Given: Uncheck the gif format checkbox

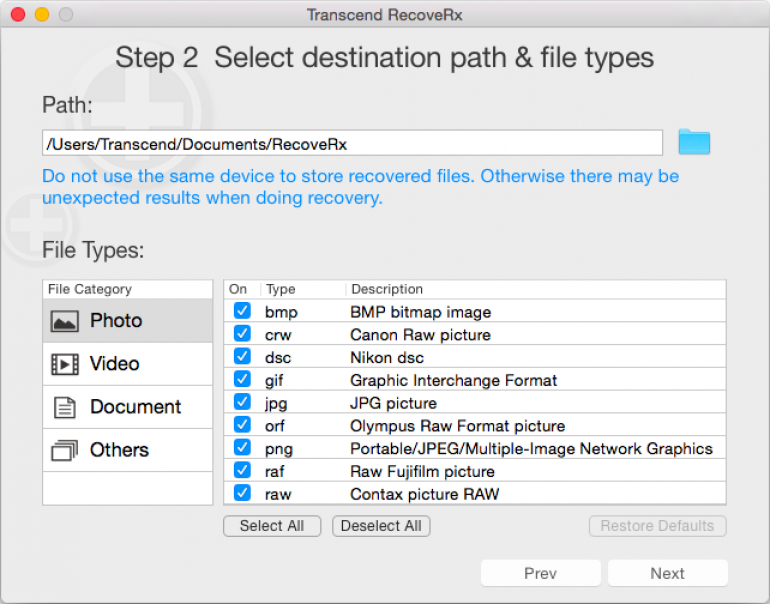Looking at the screenshot, I should pos(242,380).
